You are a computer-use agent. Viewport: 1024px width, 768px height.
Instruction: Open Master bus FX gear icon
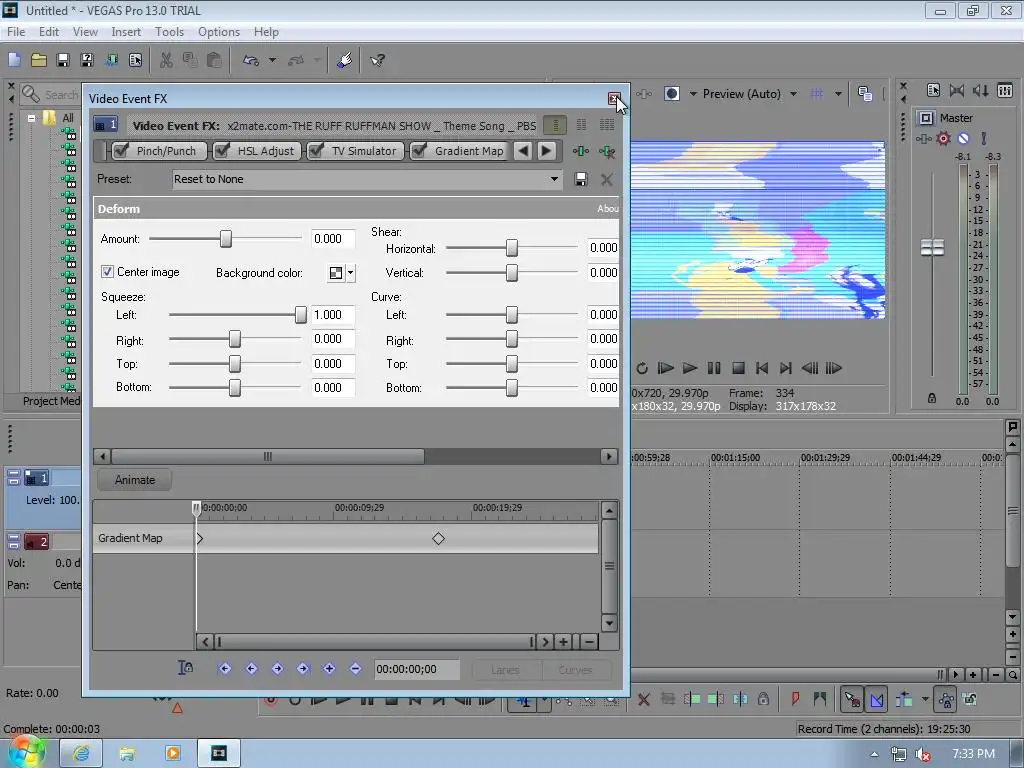(x=944, y=138)
